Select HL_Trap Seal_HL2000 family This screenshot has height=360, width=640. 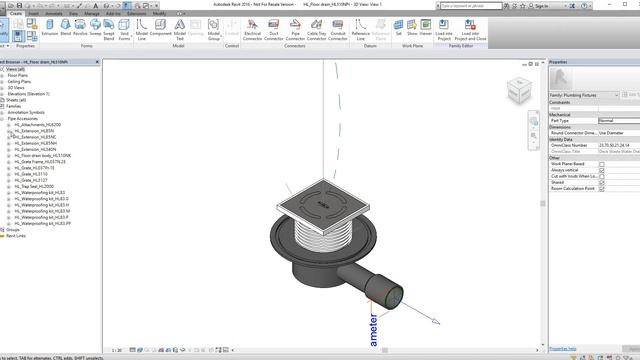point(34,187)
